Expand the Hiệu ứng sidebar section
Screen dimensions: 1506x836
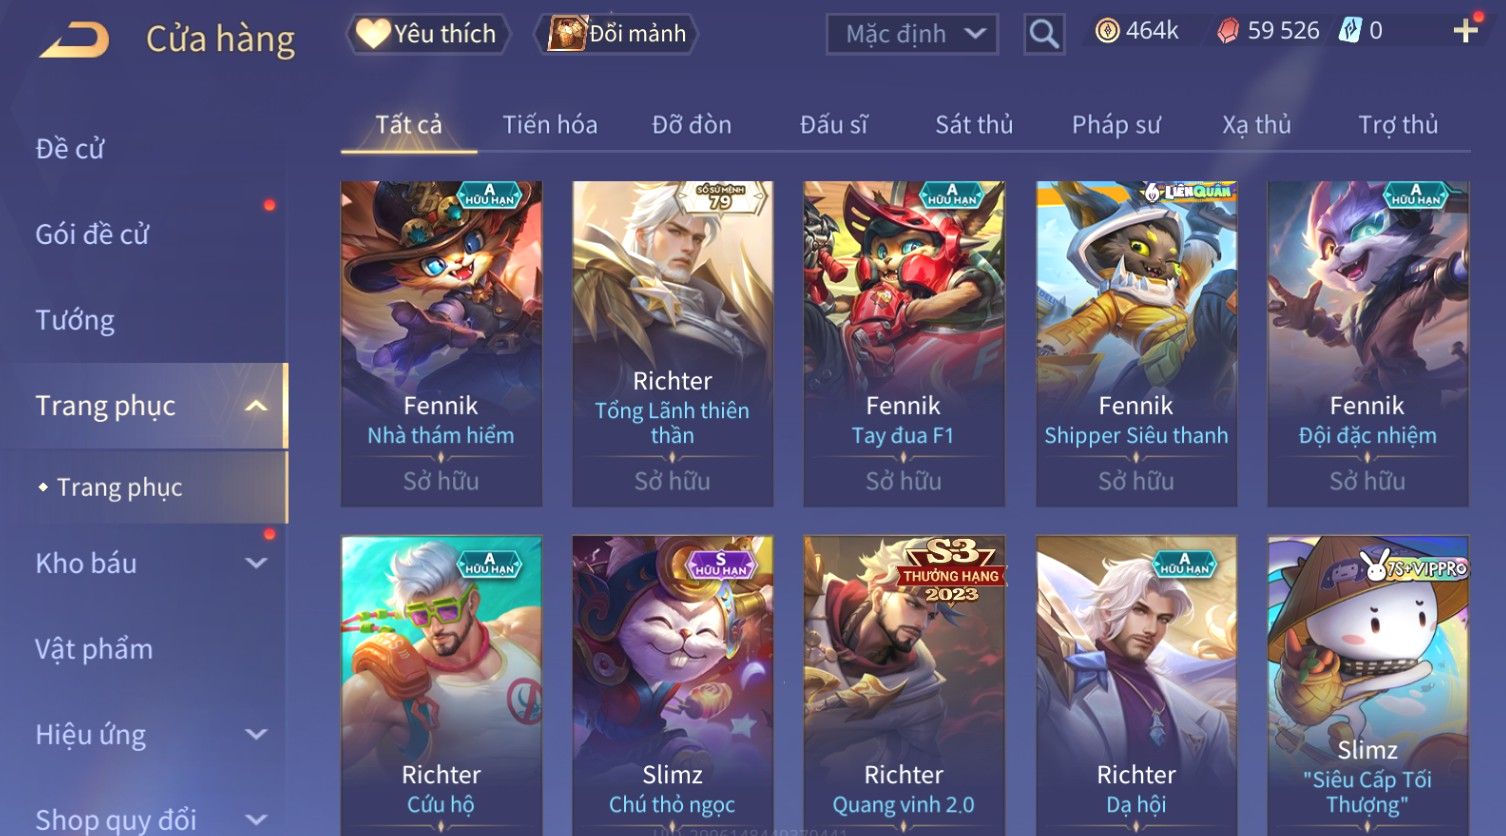pyautogui.click(x=256, y=734)
